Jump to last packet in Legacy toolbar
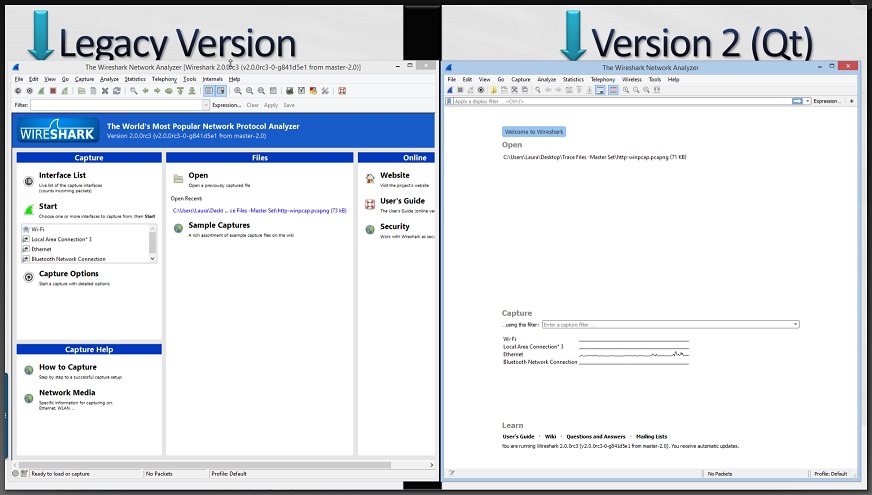Image resolution: width=872 pixels, height=495 pixels. tap(192, 91)
